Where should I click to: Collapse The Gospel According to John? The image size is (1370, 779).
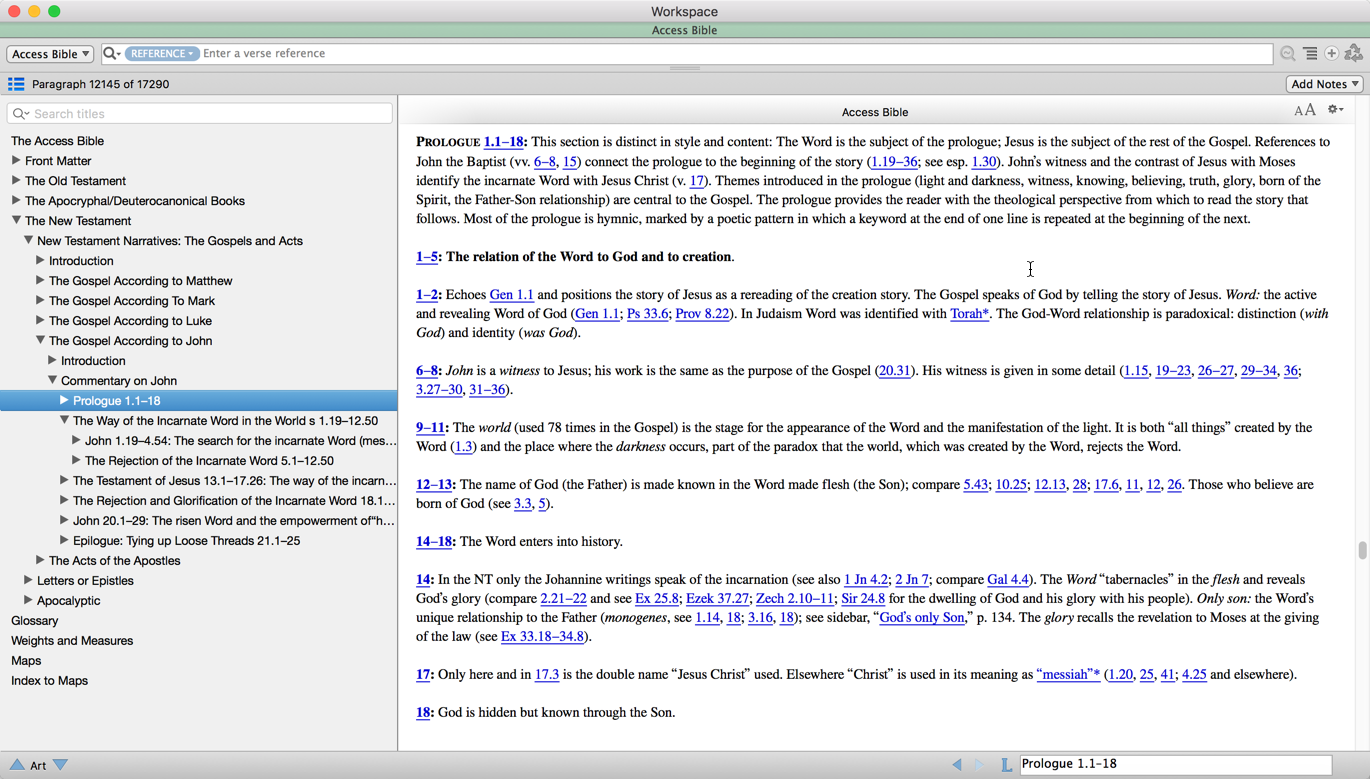pyautogui.click(x=40, y=340)
